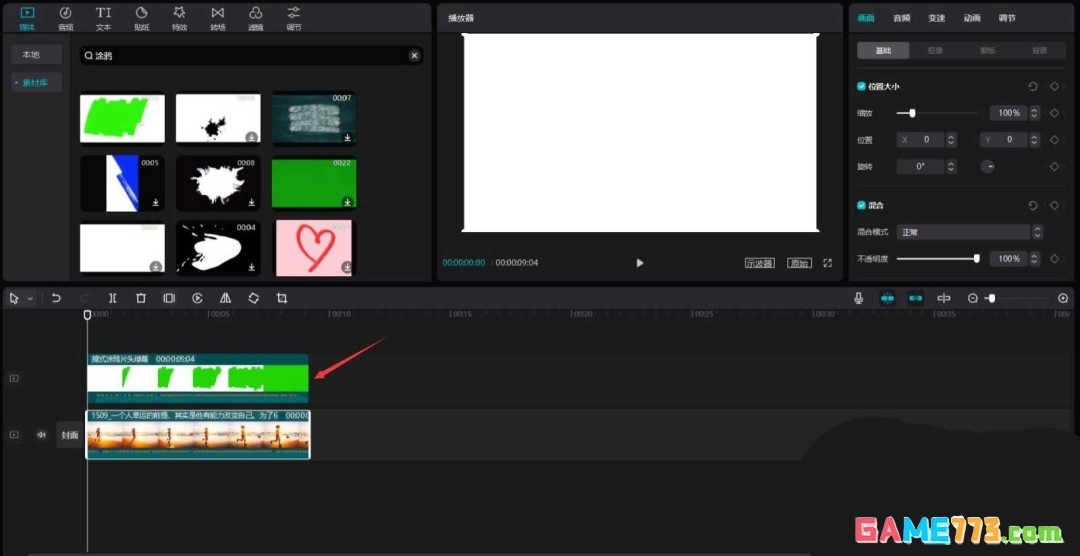Click the delete trash icon in timeline toolbar
Viewport: 1080px width, 556px height.
pos(141,298)
